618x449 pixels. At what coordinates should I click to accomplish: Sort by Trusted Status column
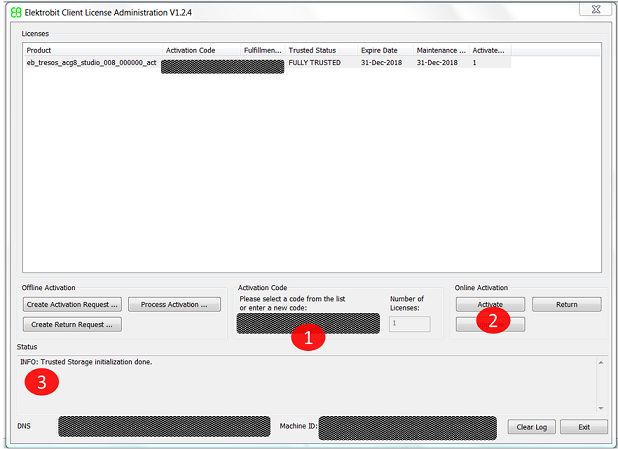[322, 50]
